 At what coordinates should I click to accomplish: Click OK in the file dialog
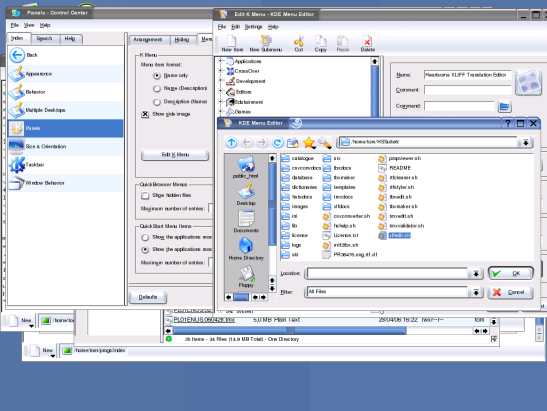tap(511, 273)
